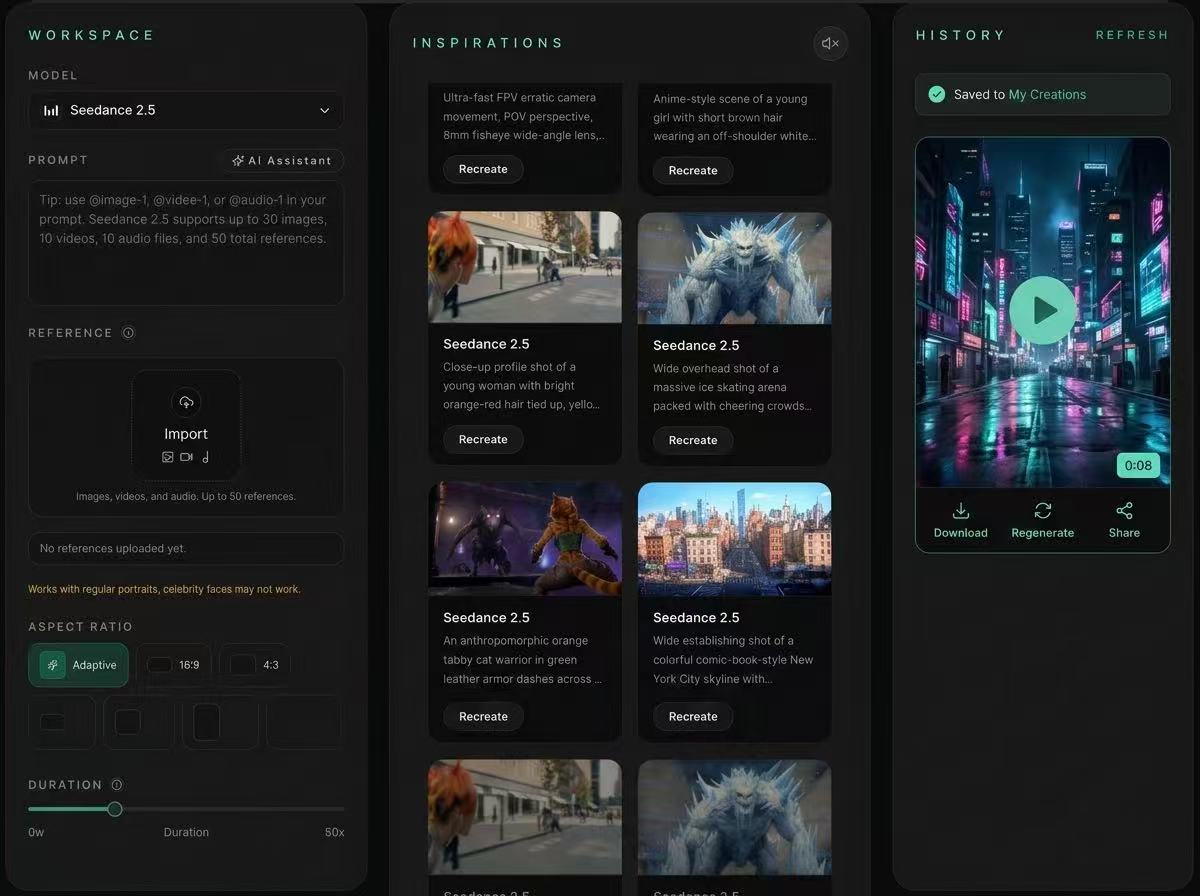
Task: Click the 'Saved to' notification banner
Action: [x=1043, y=94]
